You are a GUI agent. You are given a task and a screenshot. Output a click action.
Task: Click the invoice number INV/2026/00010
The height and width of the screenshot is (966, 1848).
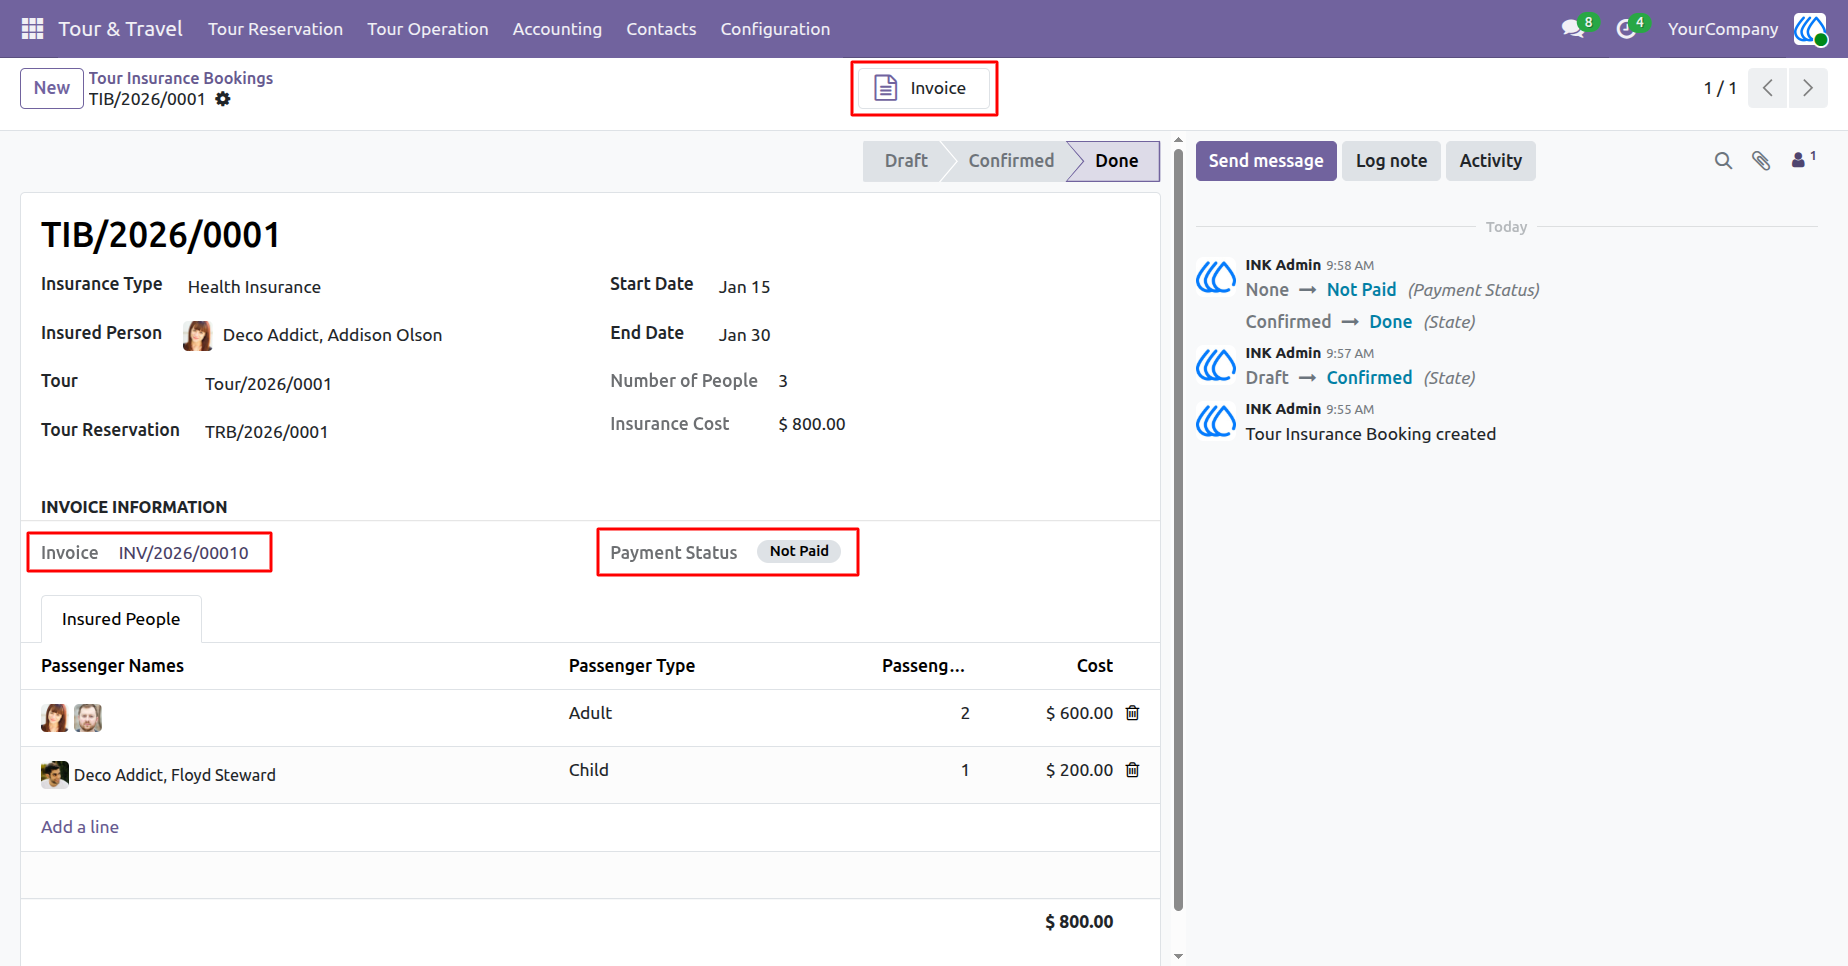pyautogui.click(x=184, y=553)
